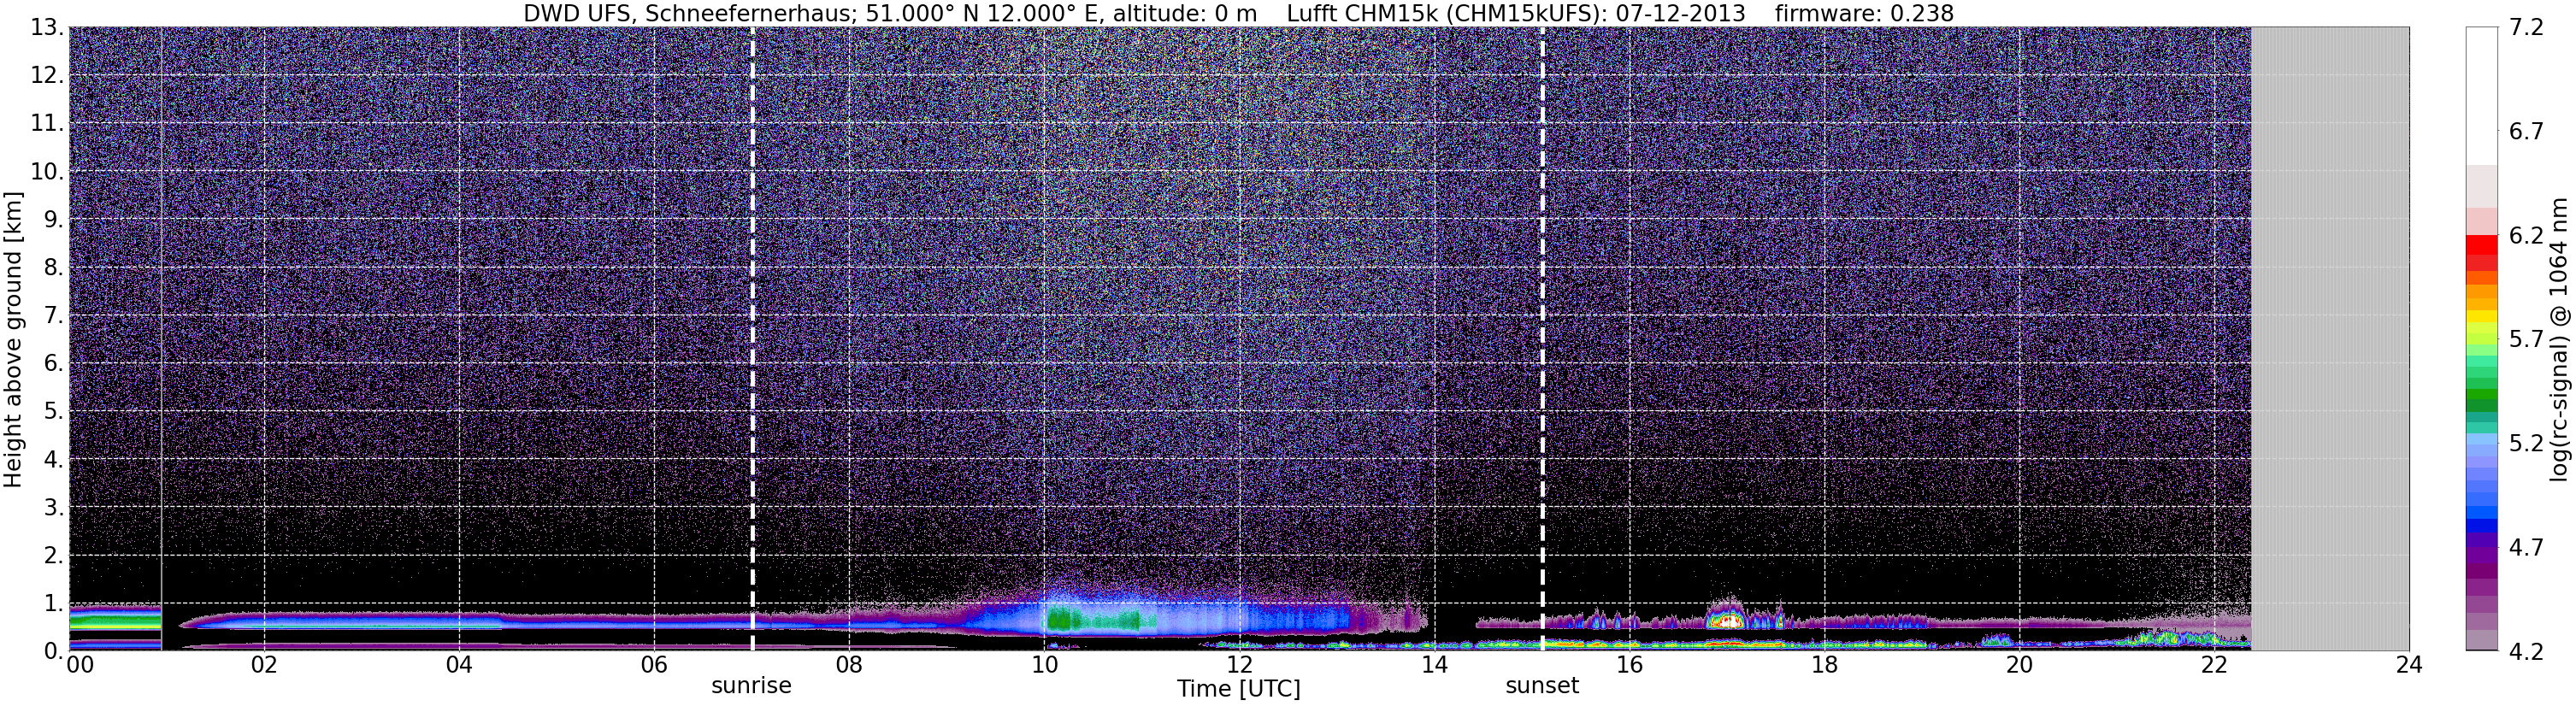Click the y-axis tick label '5.'

(54, 412)
